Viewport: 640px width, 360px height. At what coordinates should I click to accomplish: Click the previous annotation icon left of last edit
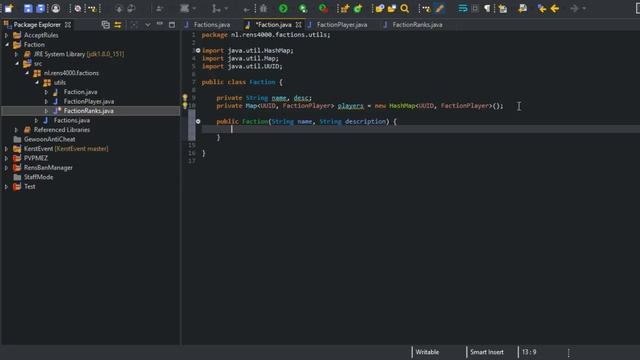pos(522,9)
